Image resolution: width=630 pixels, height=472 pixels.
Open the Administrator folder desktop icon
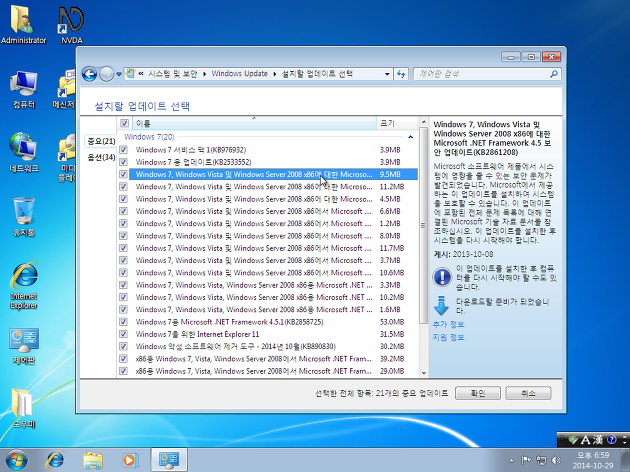click(23, 25)
